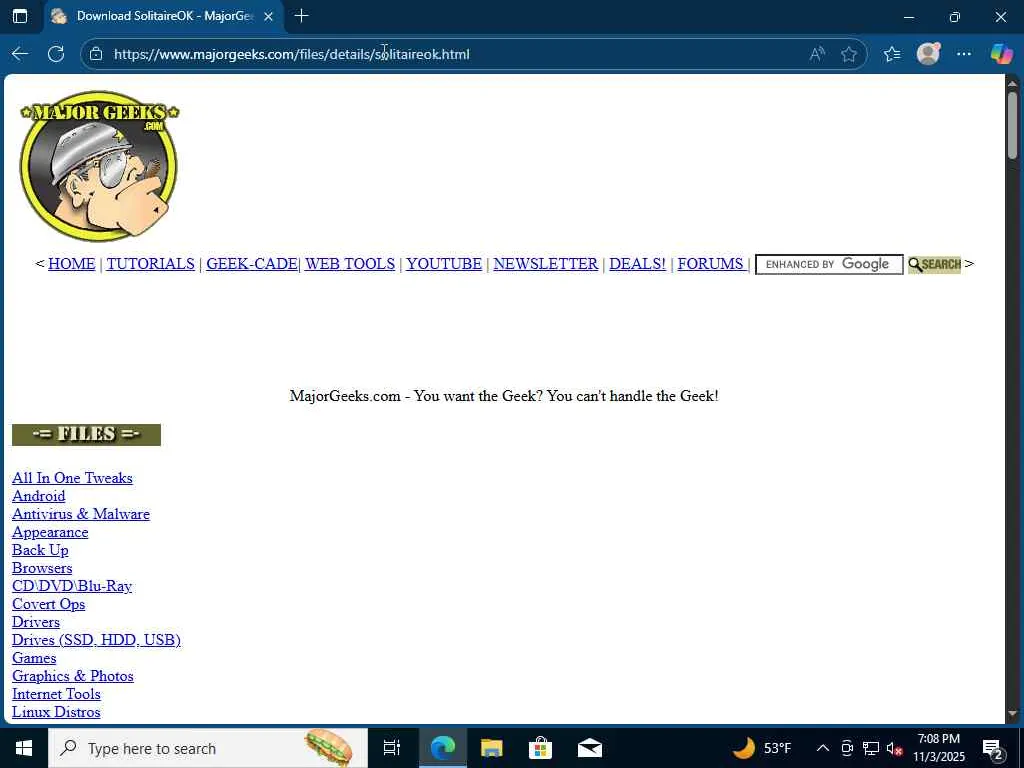Open the NEWSLETTER link

(x=546, y=264)
